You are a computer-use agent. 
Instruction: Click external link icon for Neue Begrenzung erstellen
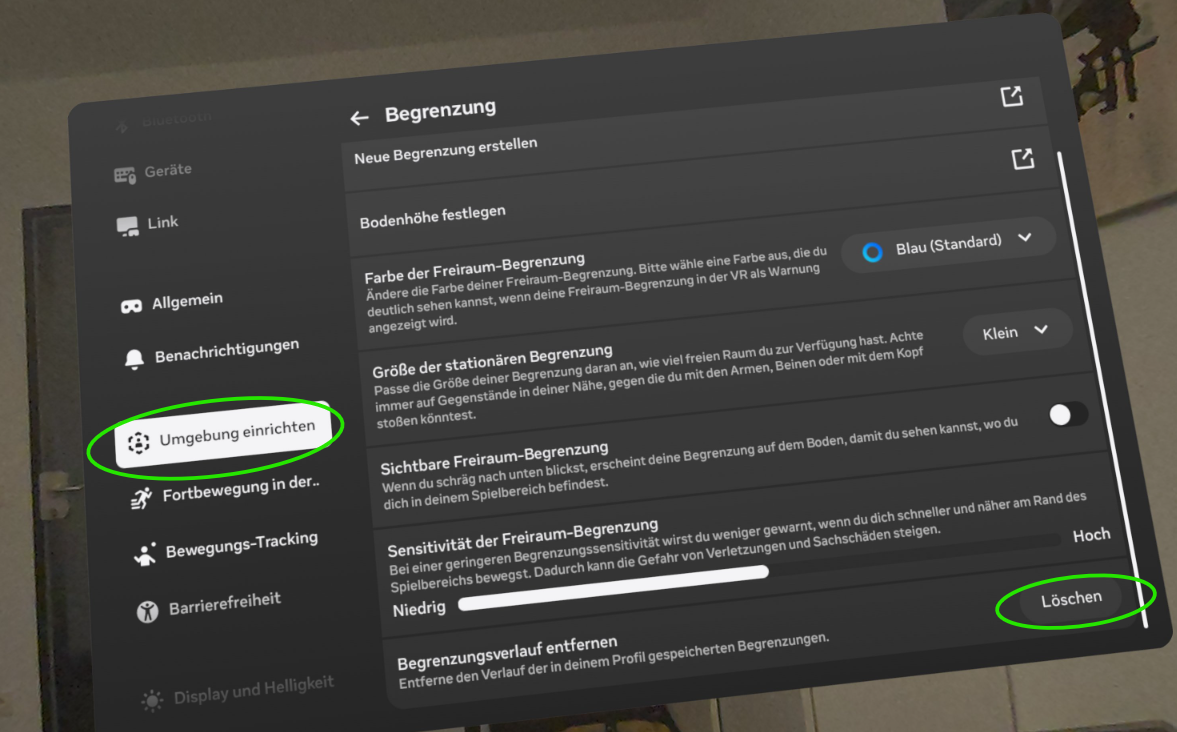click(1022, 159)
